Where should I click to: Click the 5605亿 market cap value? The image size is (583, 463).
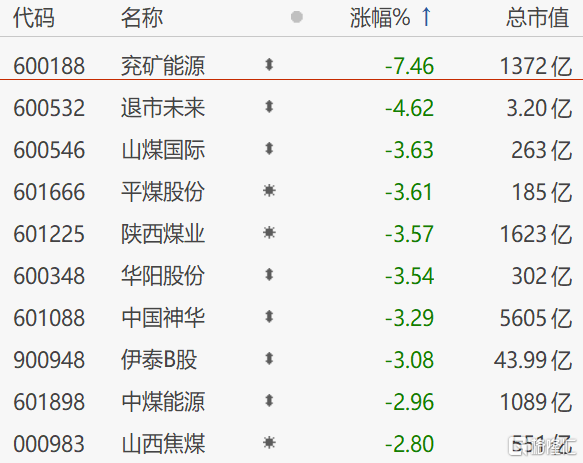point(536,318)
